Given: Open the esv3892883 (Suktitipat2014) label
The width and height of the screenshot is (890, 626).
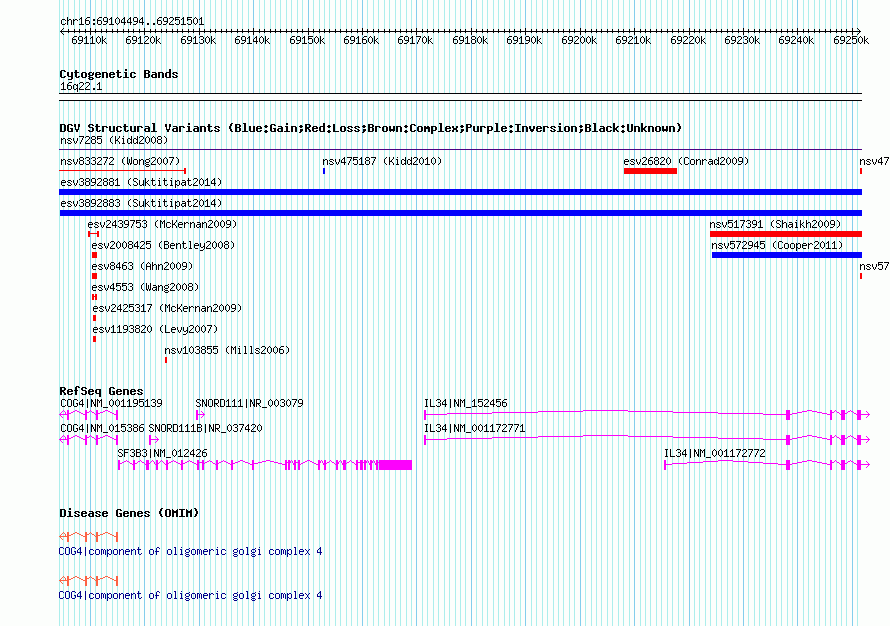Looking at the screenshot, I should (x=141, y=203).
